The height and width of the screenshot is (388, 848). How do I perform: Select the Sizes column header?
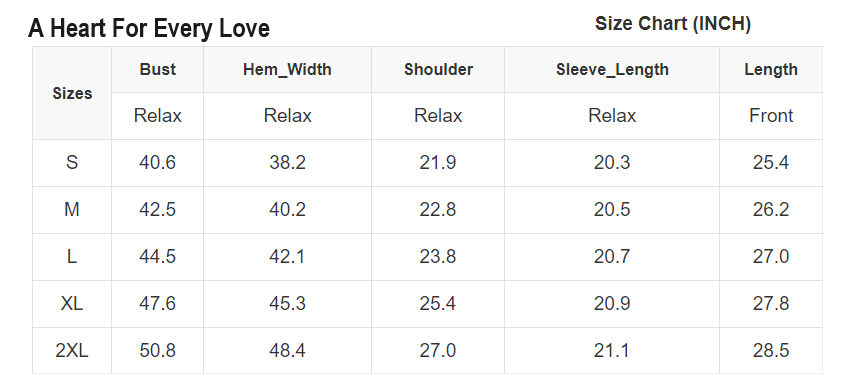coord(72,93)
